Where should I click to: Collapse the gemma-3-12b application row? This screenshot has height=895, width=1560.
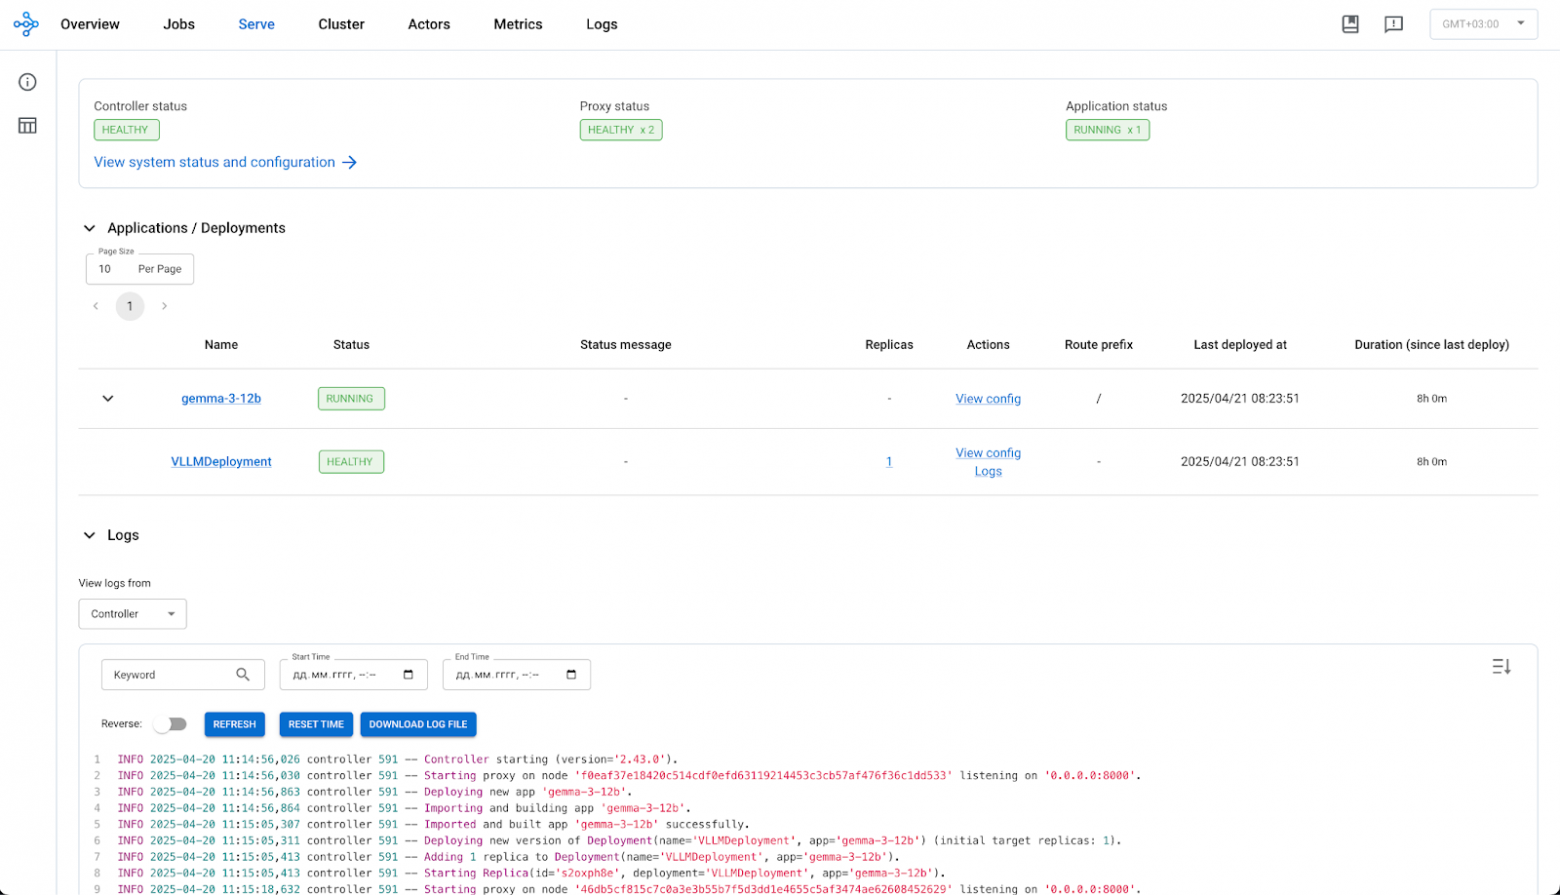pos(108,399)
